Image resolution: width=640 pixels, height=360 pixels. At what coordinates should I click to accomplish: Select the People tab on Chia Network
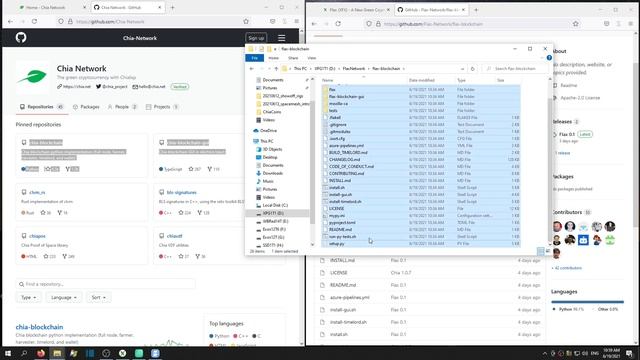point(122,107)
